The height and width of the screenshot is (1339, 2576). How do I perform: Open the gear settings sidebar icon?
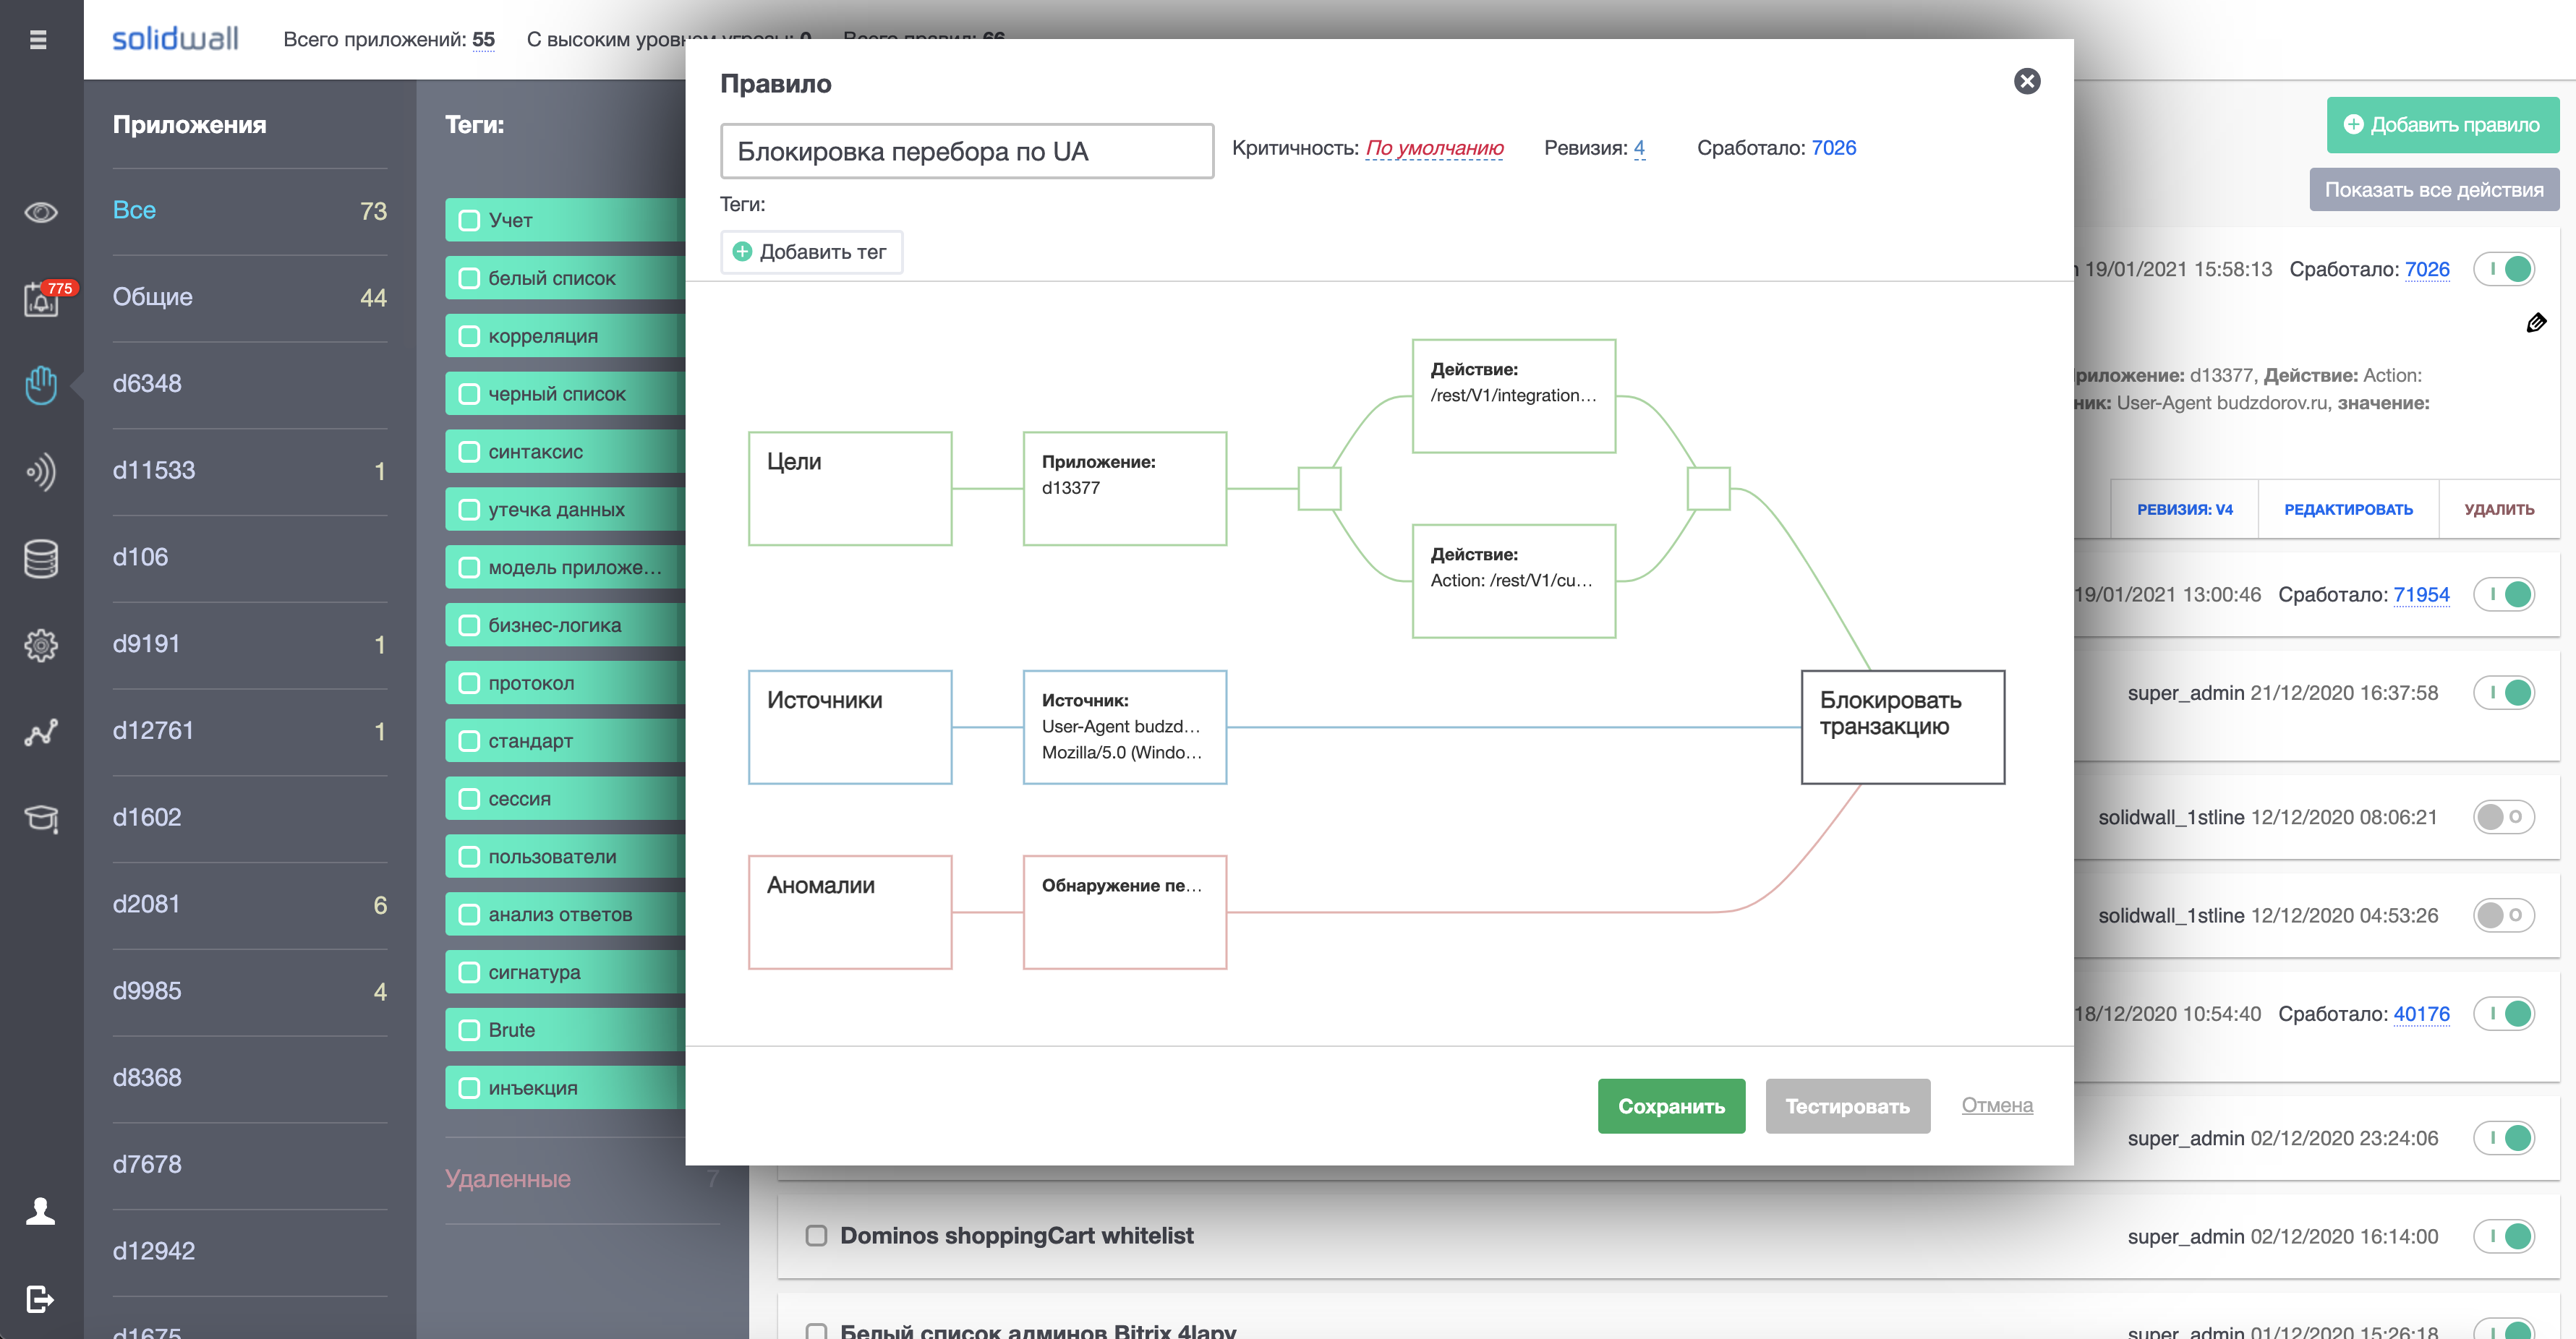[x=41, y=645]
